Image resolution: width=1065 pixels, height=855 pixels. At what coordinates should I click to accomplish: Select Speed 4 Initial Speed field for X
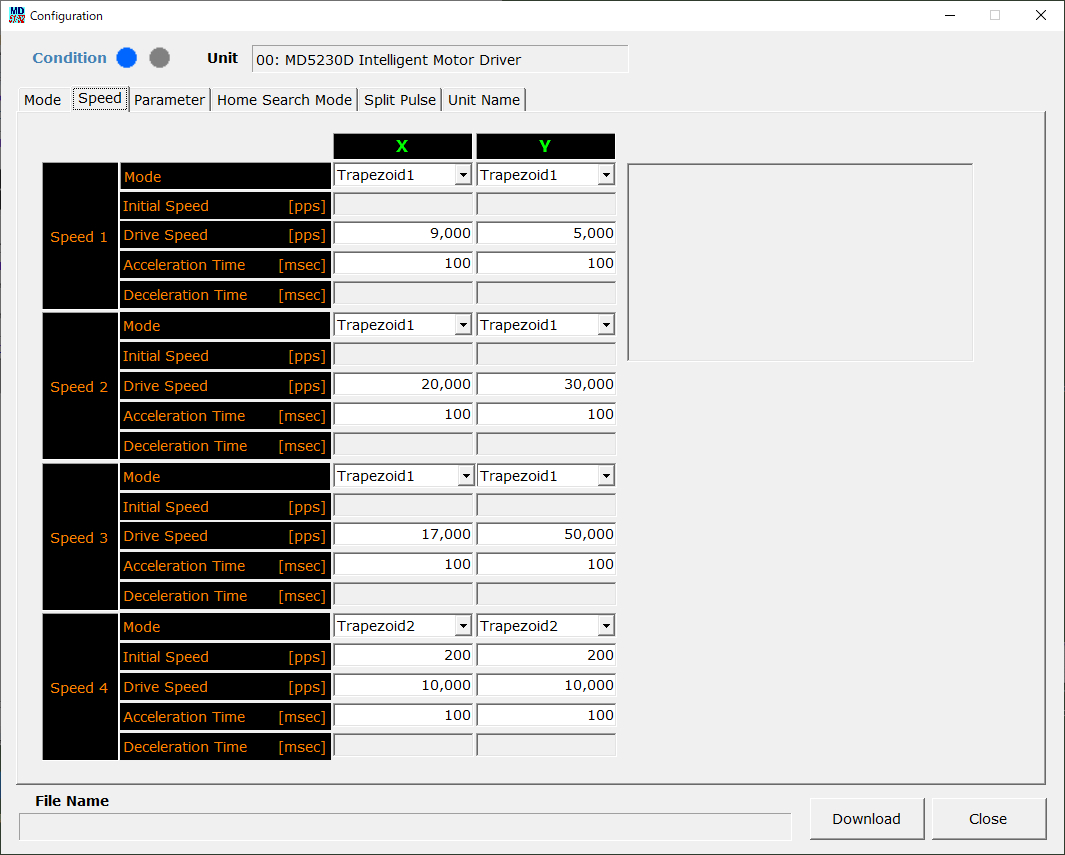[402, 656]
